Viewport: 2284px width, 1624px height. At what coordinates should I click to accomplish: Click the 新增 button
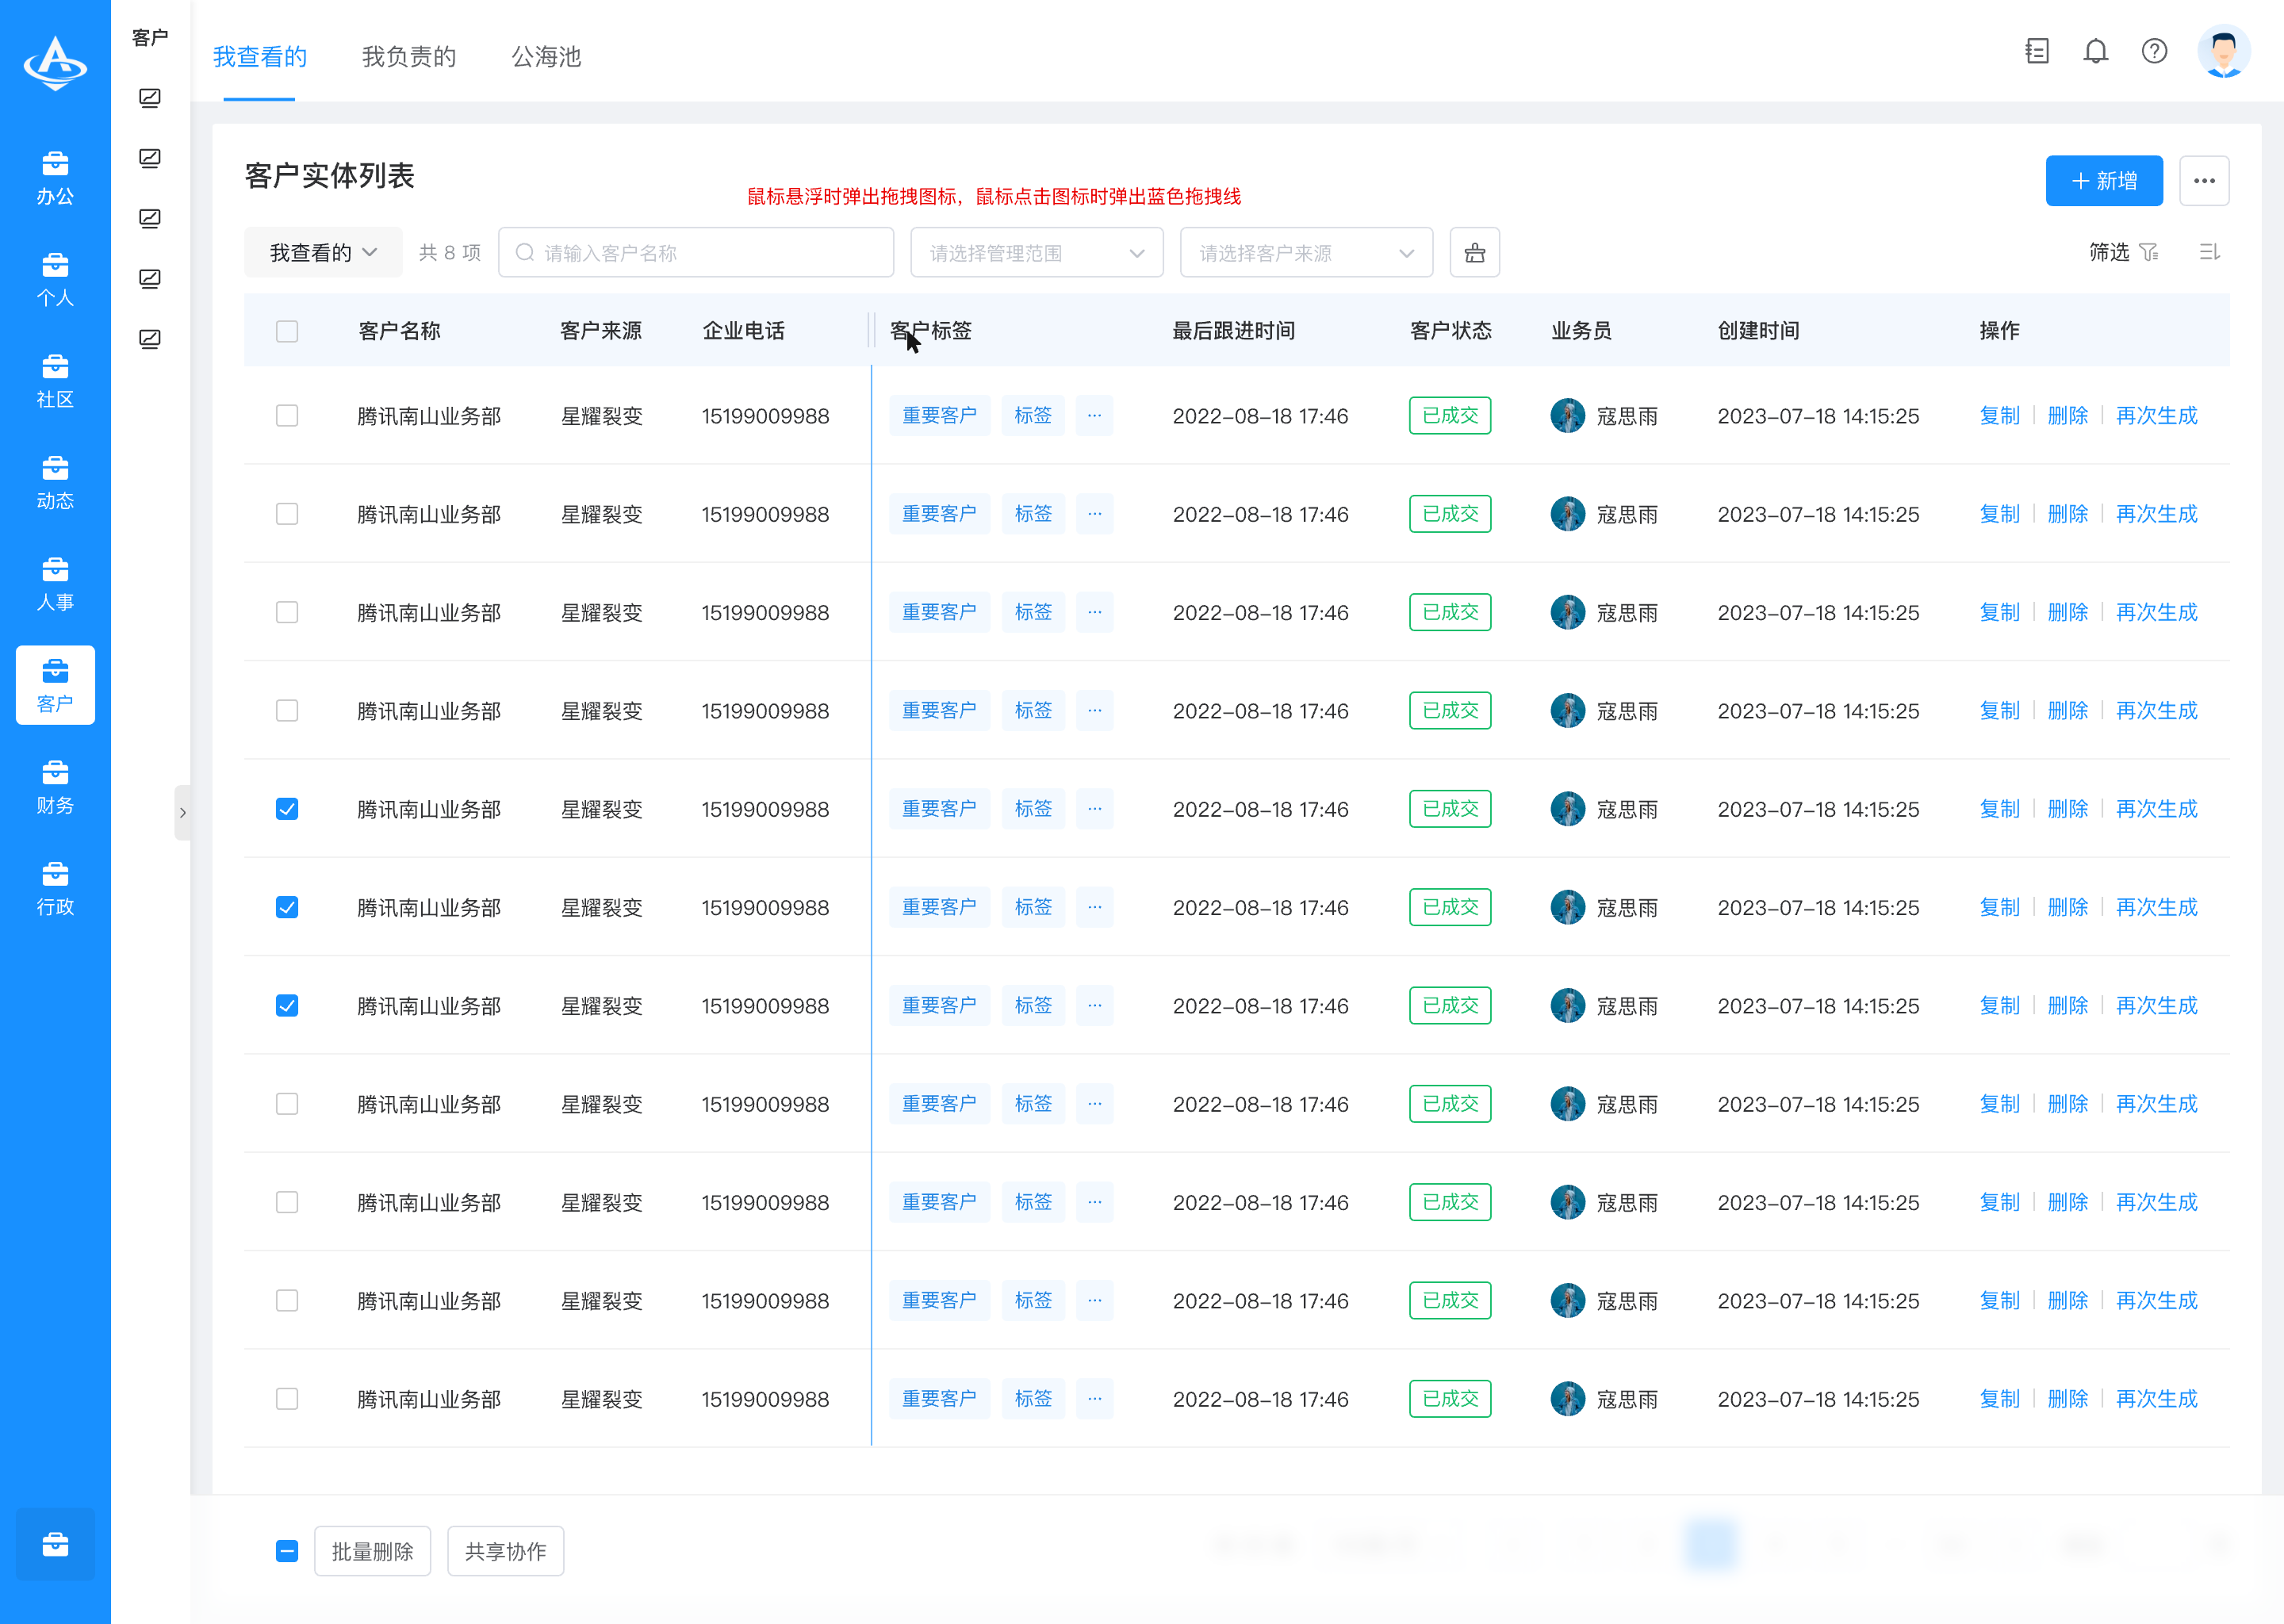pos(2103,181)
